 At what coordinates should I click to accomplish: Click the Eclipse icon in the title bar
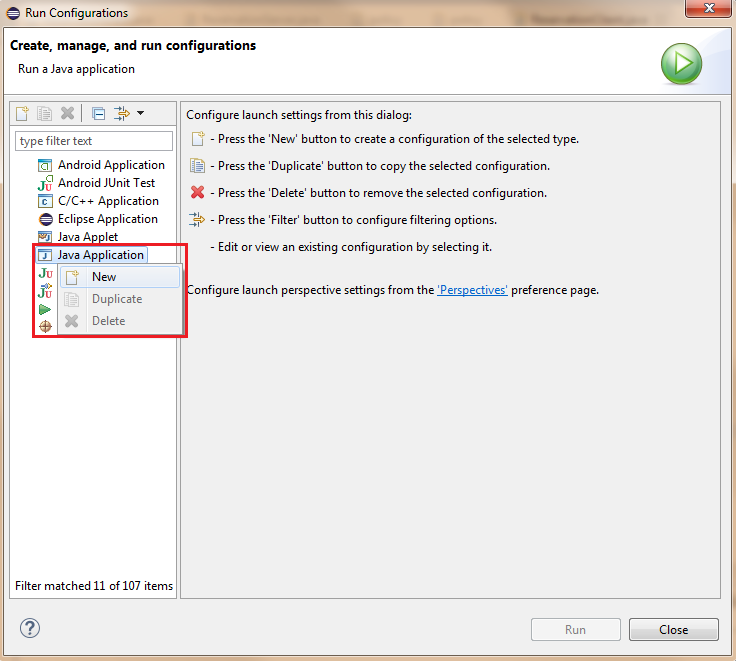pyautogui.click(x=13, y=13)
